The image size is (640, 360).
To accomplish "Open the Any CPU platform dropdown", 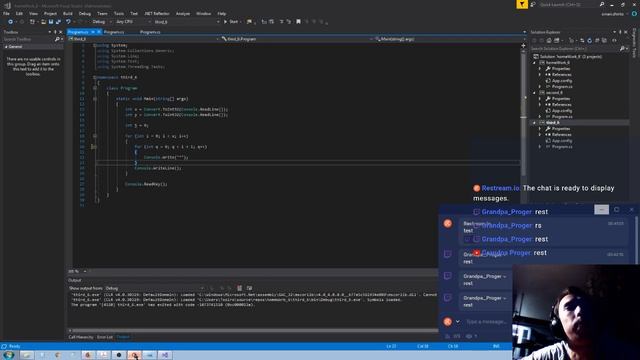I will 133,22.
